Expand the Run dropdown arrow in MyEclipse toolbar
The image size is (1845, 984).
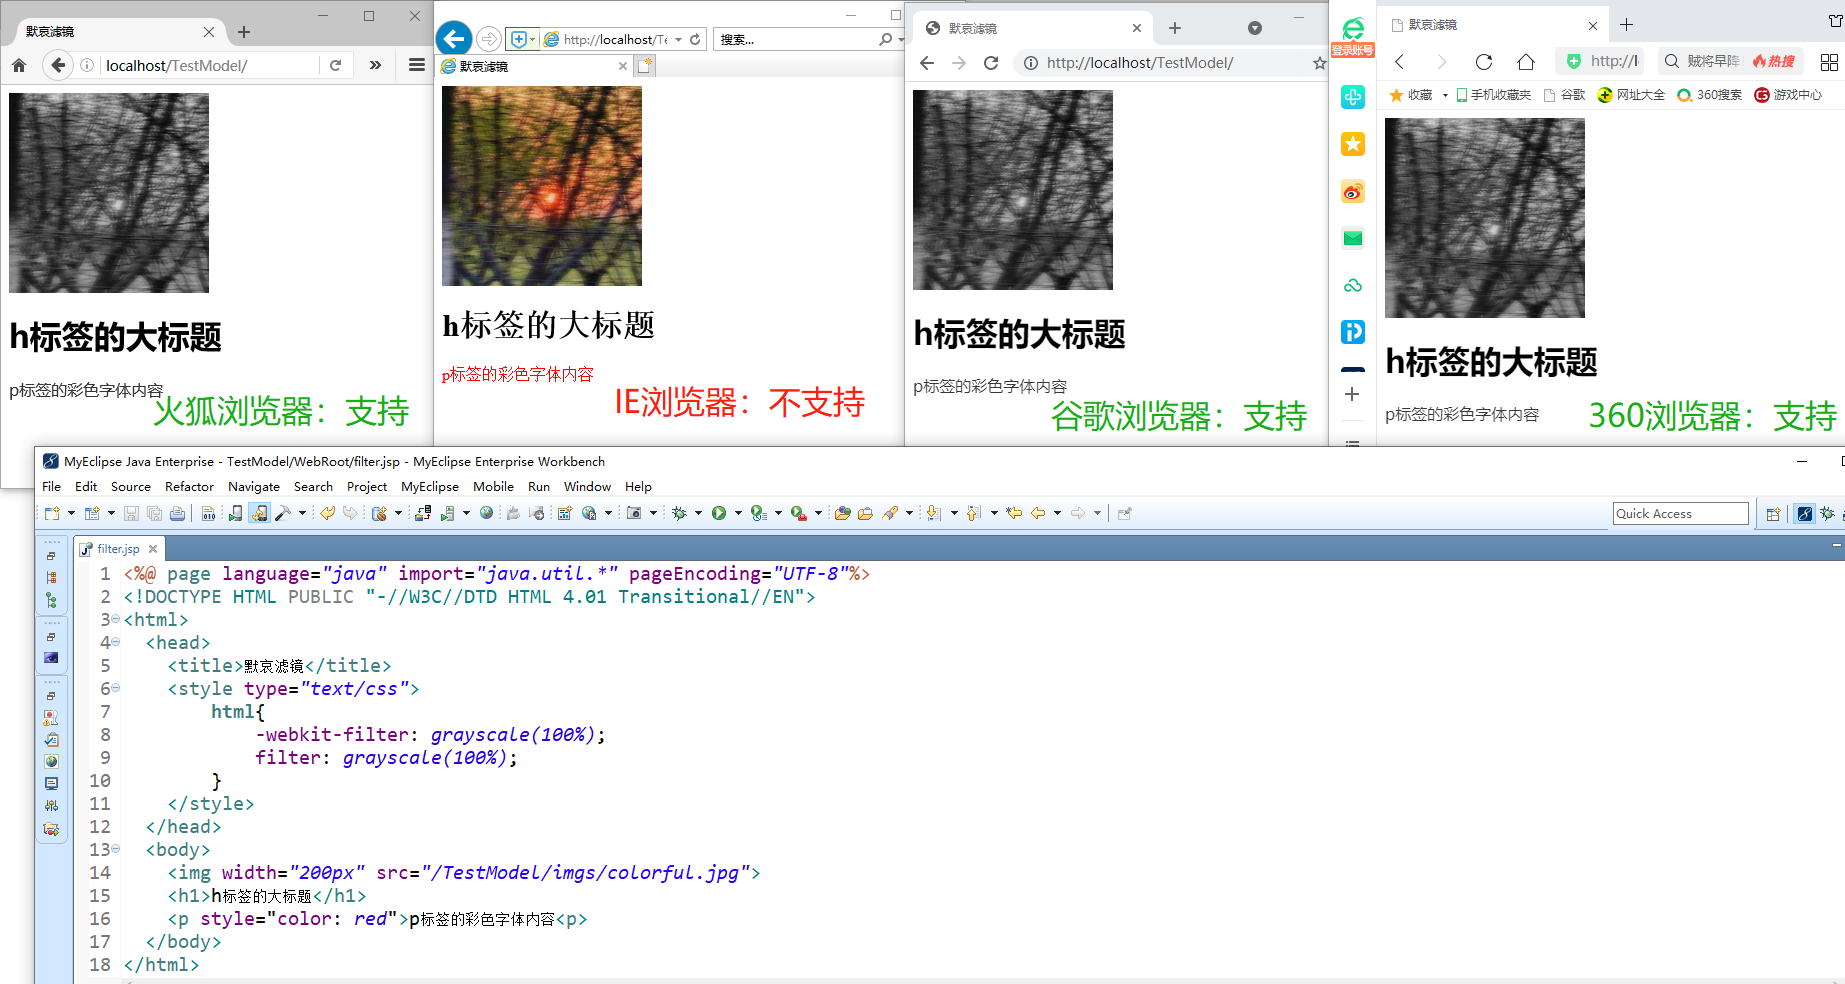(x=740, y=512)
